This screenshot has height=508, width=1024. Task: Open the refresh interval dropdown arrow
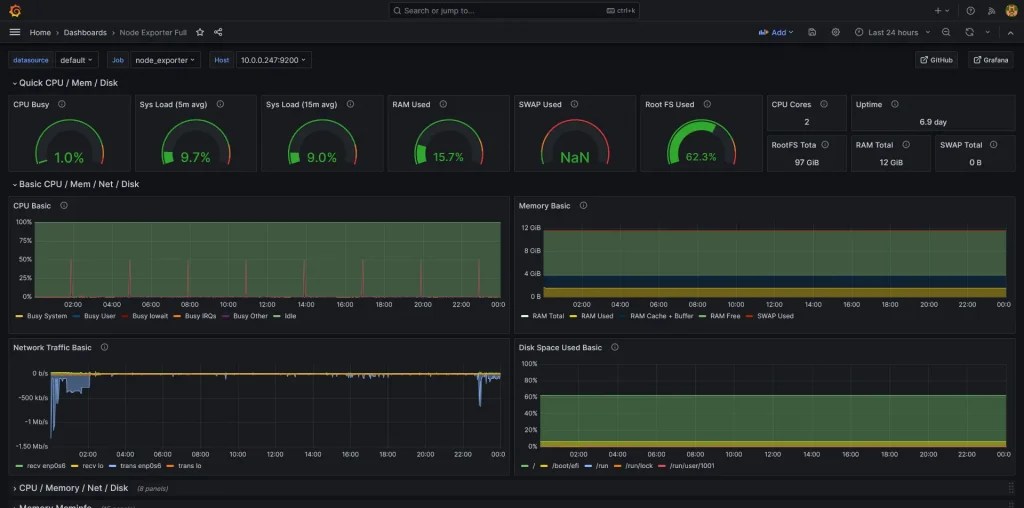(987, 32)
